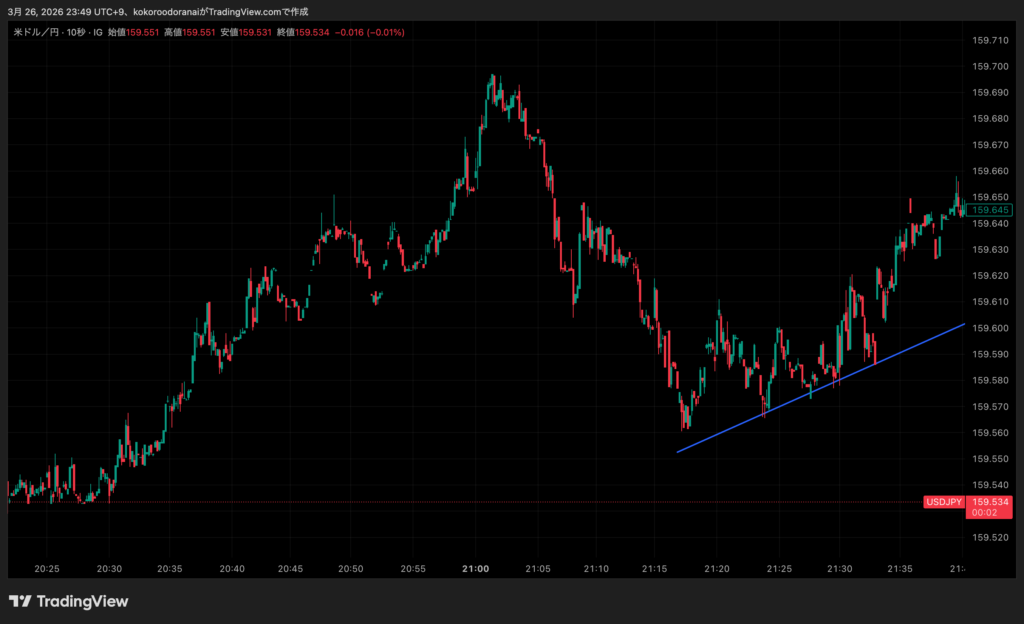Click the 159.520 price scale label

(x=990, y=538)
